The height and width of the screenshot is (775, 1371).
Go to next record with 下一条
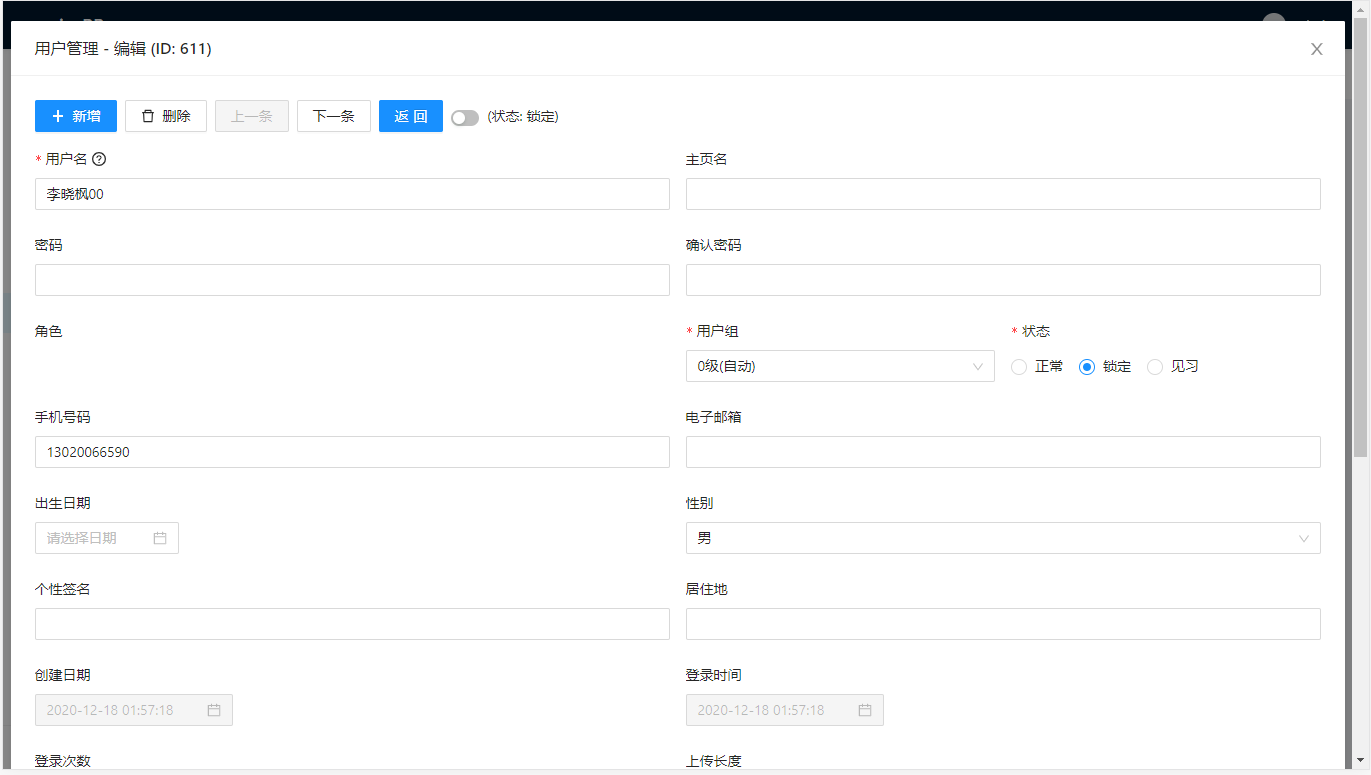coord(334,116)
